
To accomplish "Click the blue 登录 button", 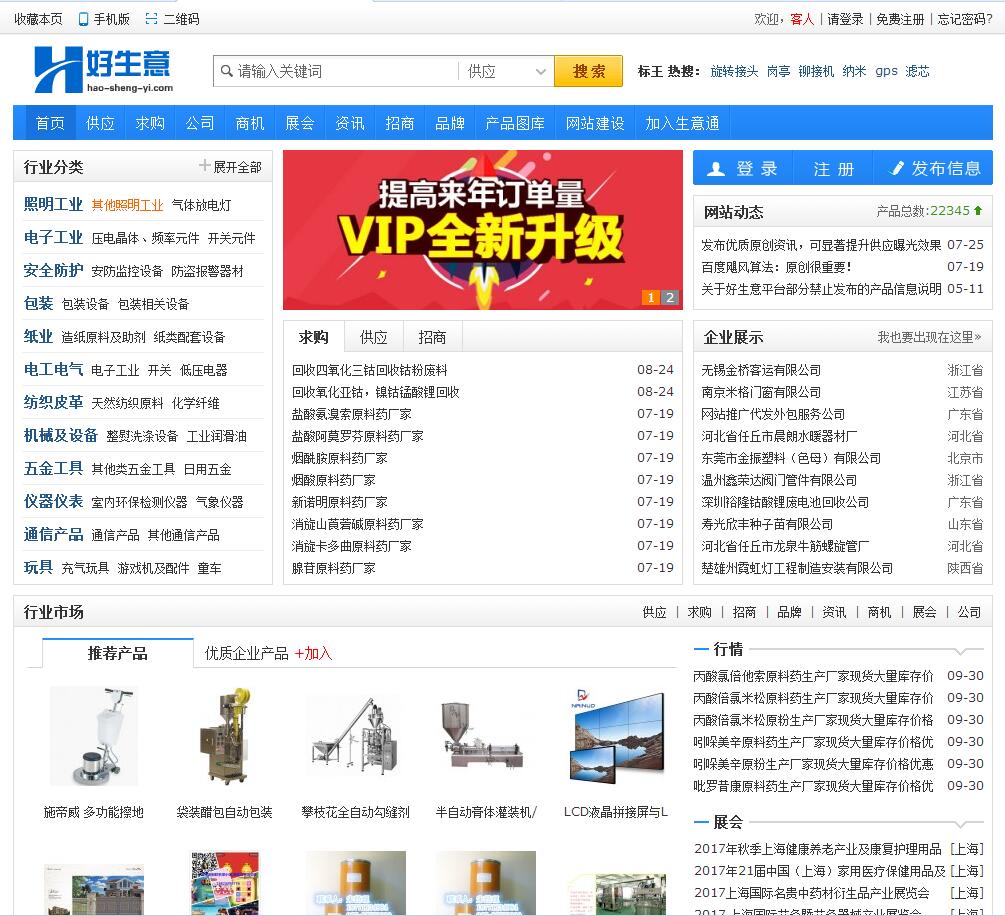I will coord(743,169).
